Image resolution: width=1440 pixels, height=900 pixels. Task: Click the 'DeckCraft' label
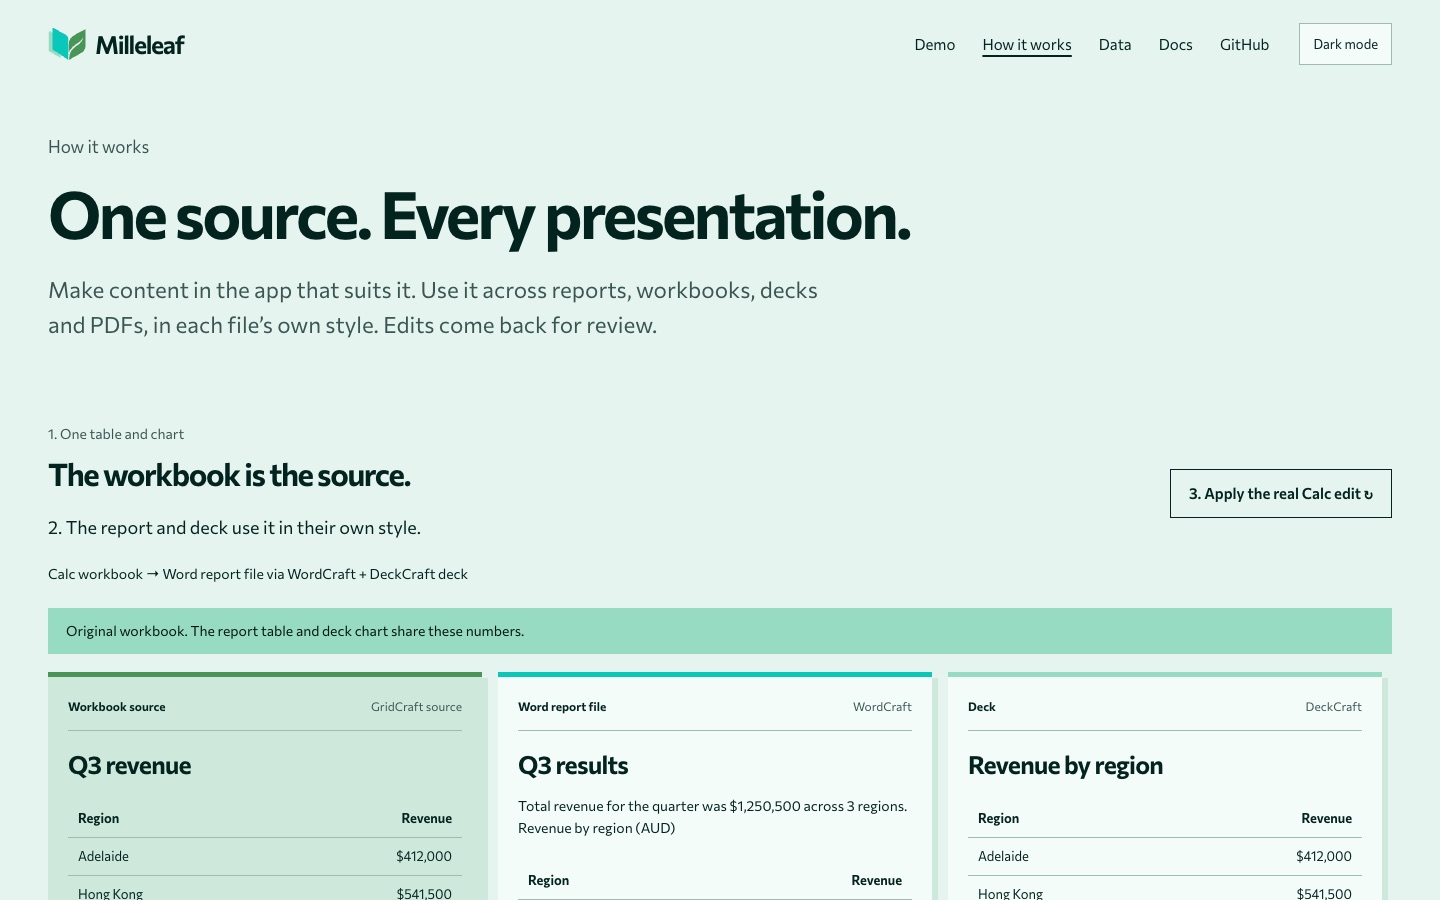pos(1333,707)
